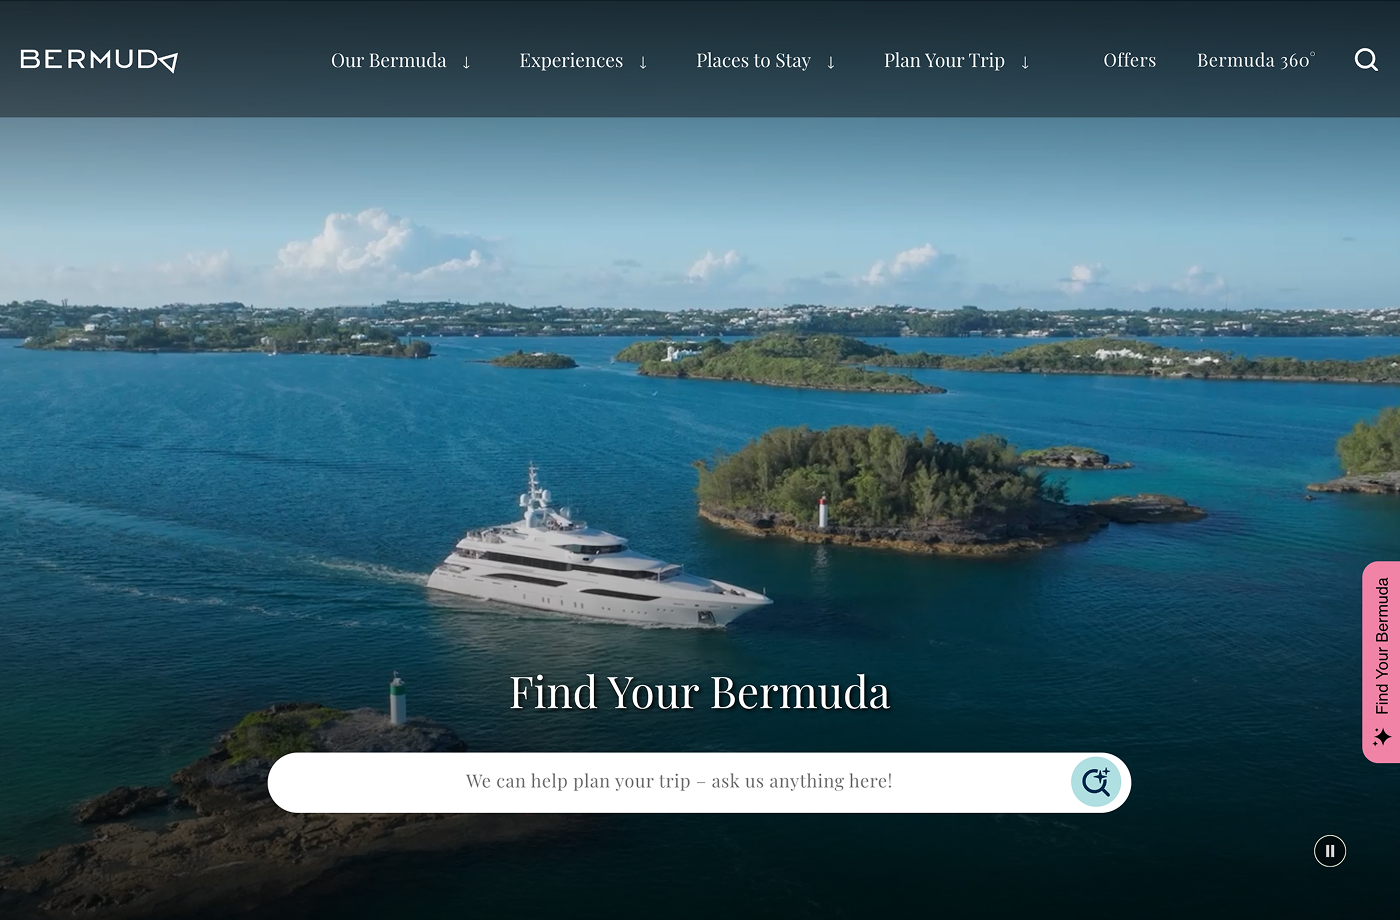Click the Bermuda logo
Image resolution: width=1400 pixels, height=920 pixels.
(99, 60)
